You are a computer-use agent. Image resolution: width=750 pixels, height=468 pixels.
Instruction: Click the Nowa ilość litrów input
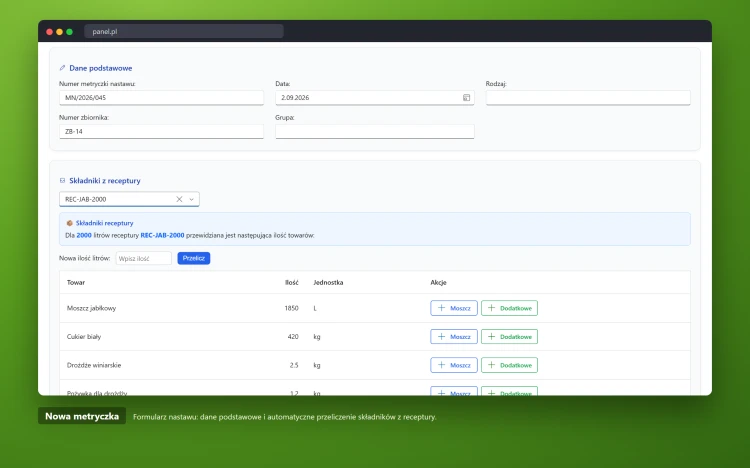coord(143,258)
